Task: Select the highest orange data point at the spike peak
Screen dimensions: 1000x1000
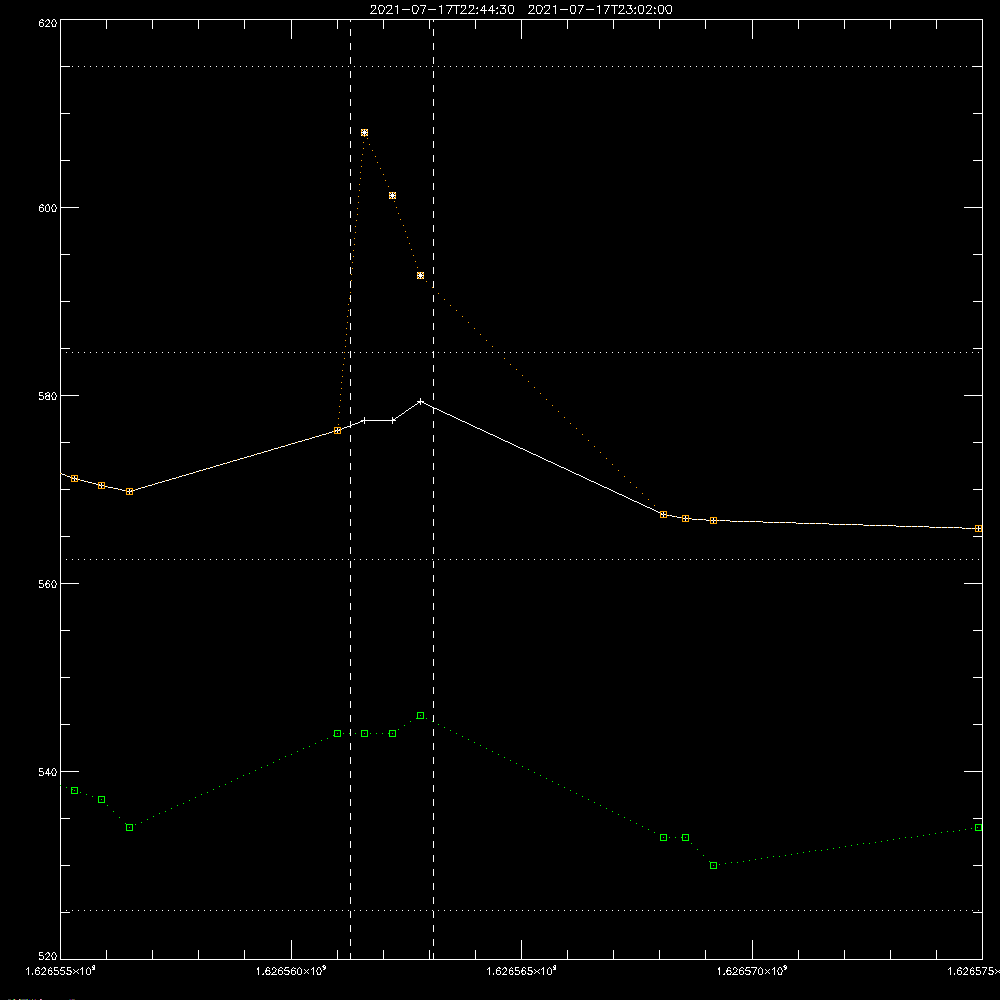Action: [x=364, y=133]
